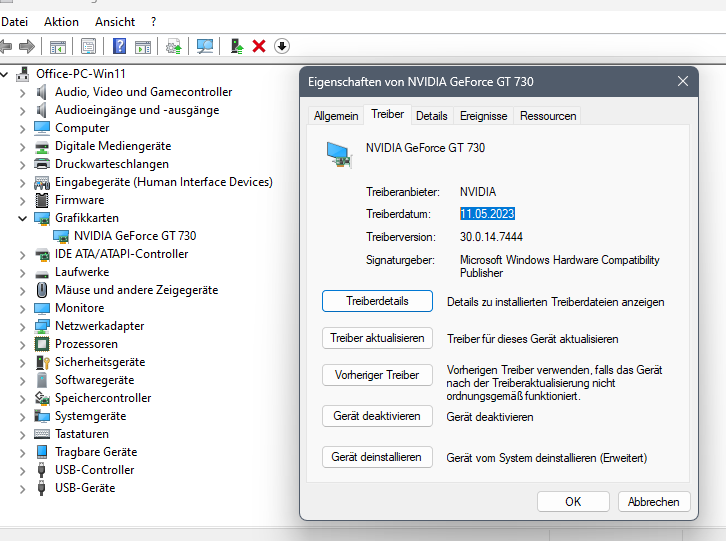Expand the Computer category
Viewport: 726px width, 541px height.
click(x=22, y=129)
